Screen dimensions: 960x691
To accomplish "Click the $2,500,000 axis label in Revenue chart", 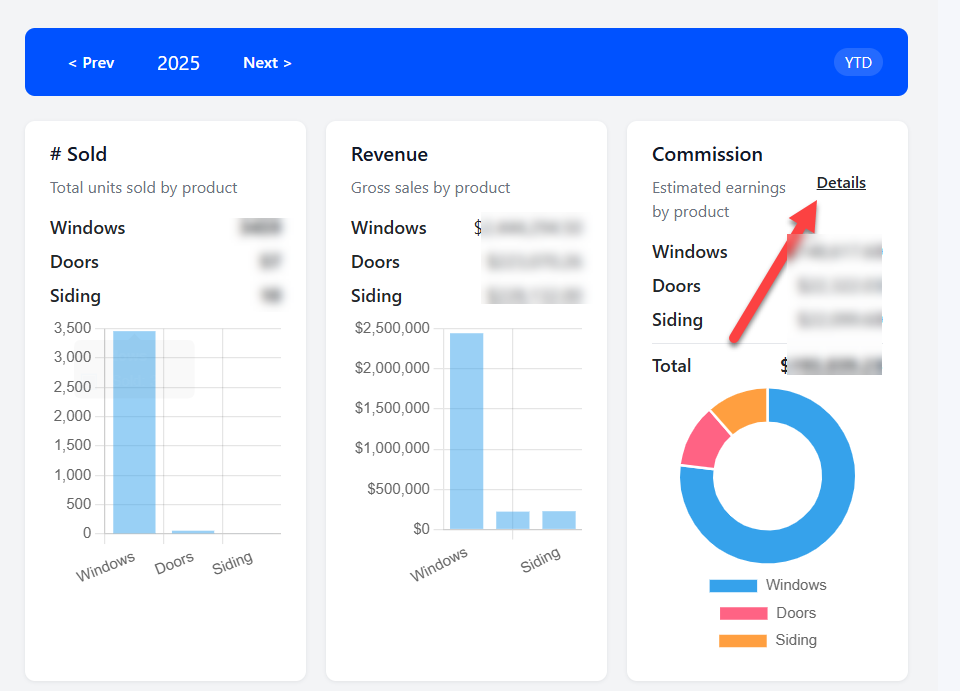I will [x=392, y=328].
